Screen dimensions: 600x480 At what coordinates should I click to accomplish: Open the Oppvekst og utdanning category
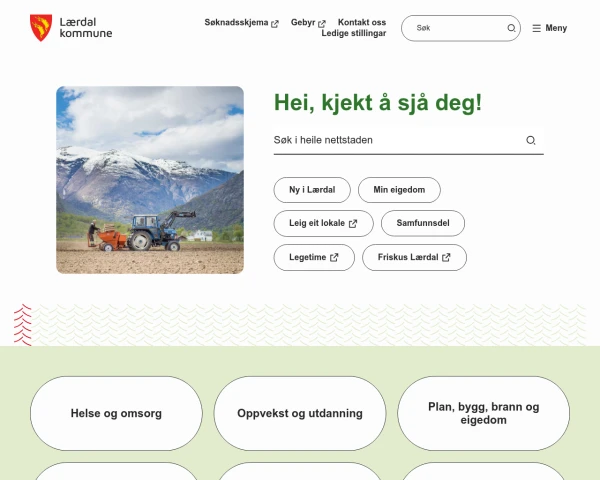click(300, 413)
